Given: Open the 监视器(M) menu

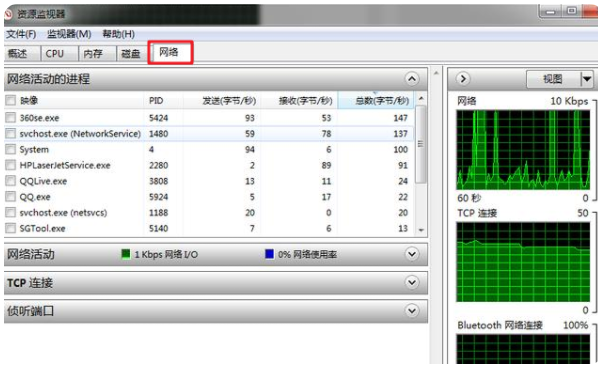Looking at the screenshot, I should click(x=69, y=34).
